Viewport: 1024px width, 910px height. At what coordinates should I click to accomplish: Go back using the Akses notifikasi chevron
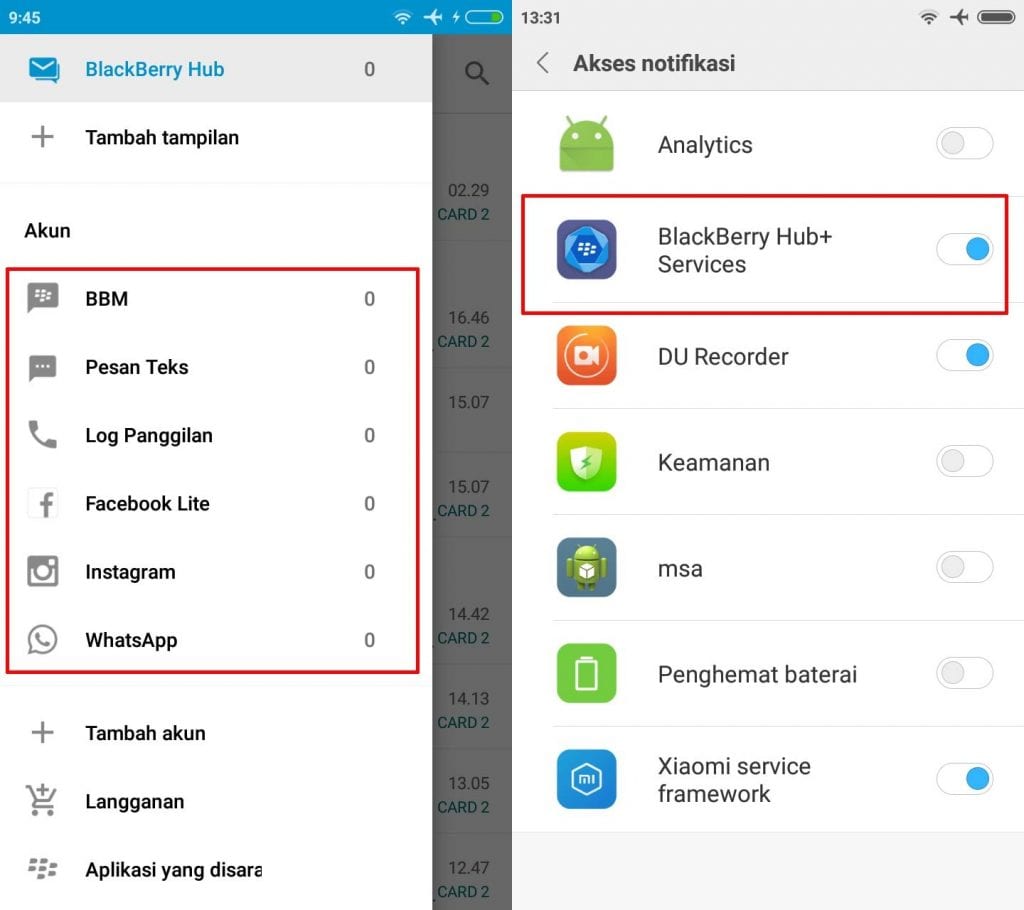[x=542, y=63]
